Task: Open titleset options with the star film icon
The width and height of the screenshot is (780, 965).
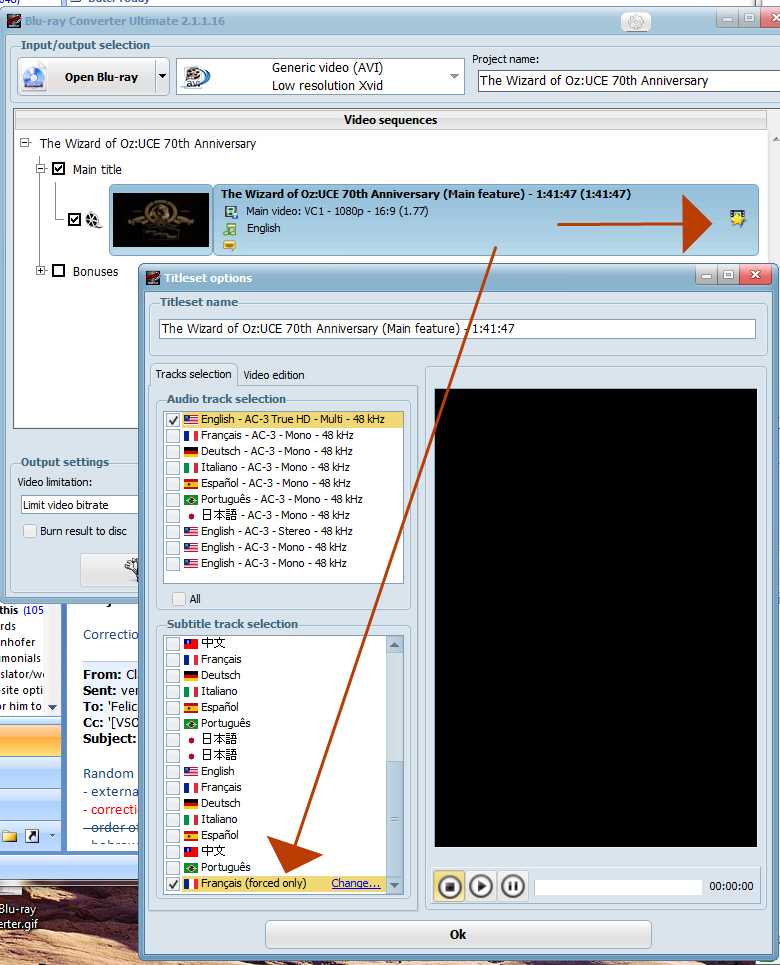Action: click(737, 218)
